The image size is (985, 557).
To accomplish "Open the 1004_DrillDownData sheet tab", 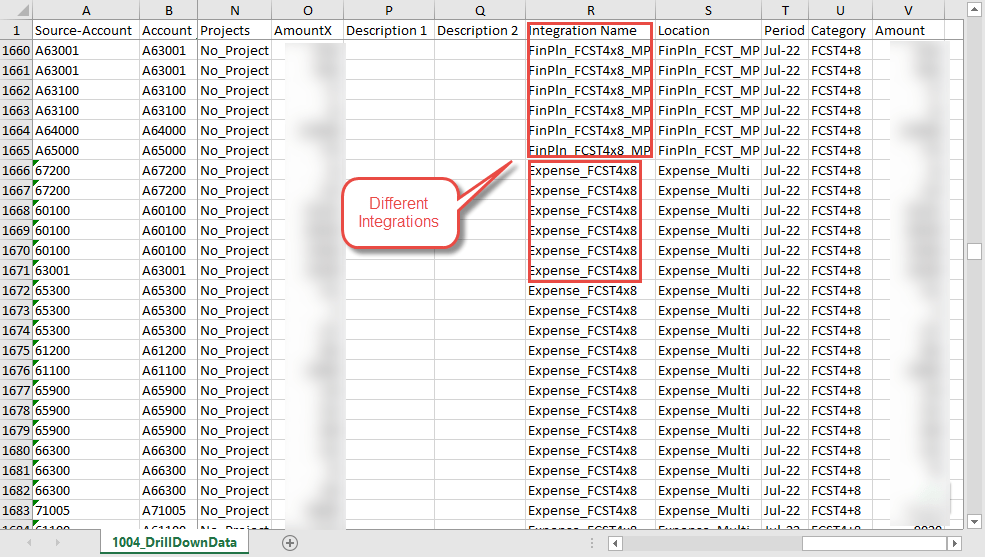I will (174, 543).
